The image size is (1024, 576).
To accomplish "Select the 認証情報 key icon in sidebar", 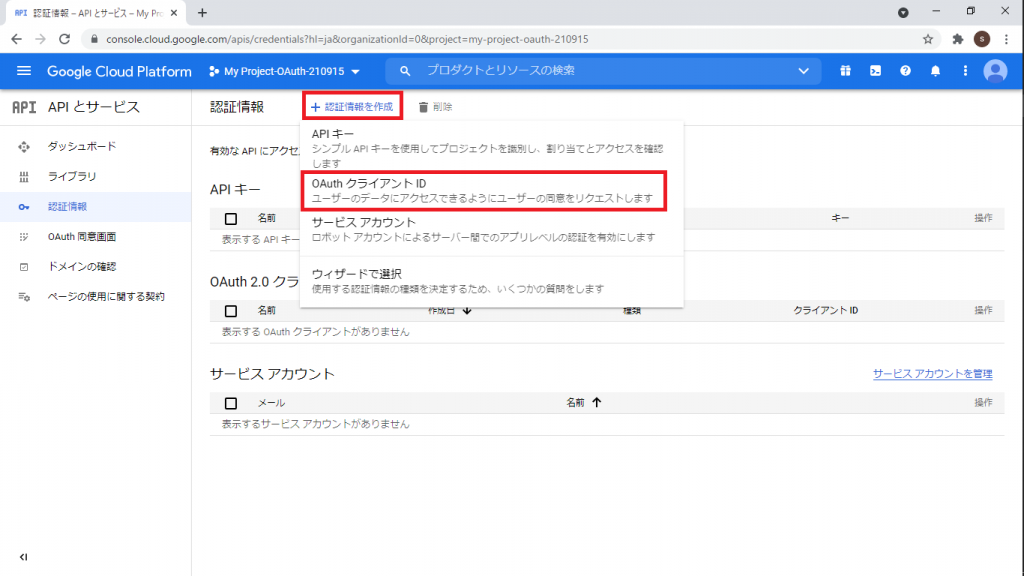I will [x=23, y=208].
